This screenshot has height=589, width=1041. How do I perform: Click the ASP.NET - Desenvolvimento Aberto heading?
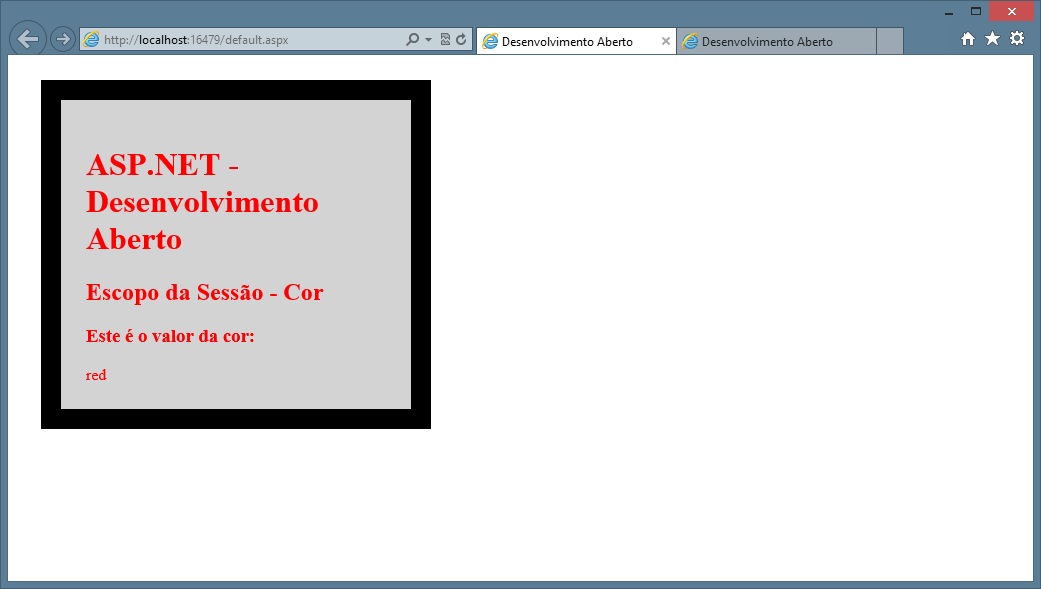[202, 202]
